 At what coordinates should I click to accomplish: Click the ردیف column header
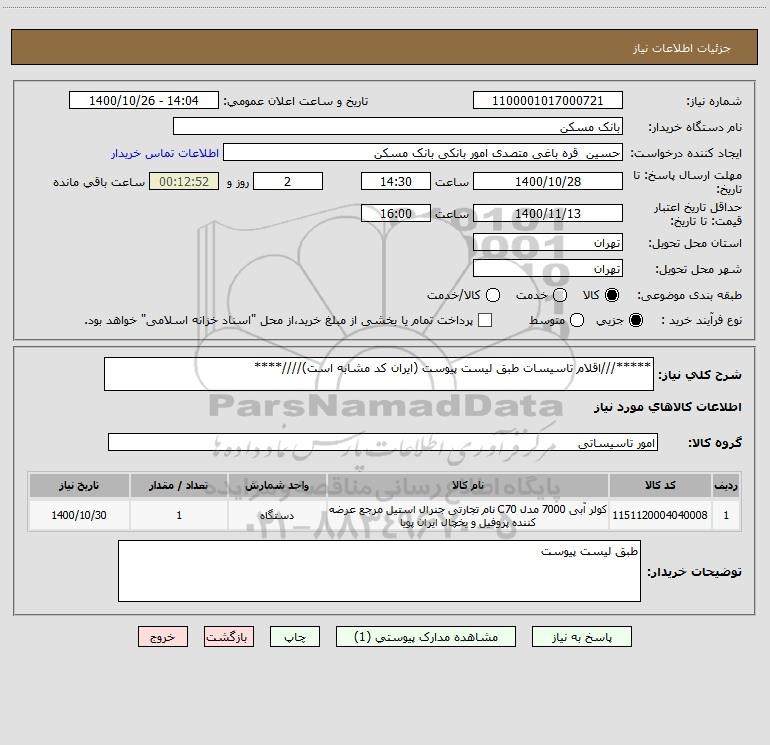click(726, 485)
